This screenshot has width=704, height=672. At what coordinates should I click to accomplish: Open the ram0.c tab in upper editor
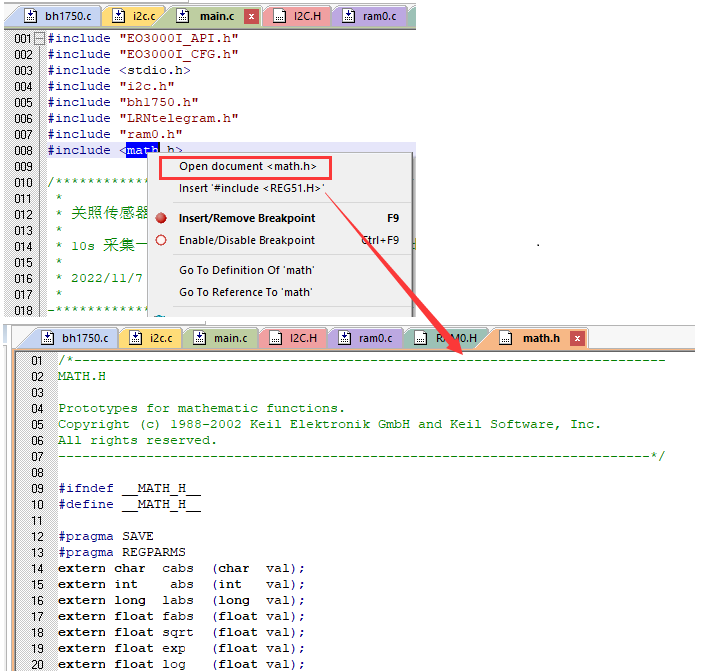coord(369,17)
